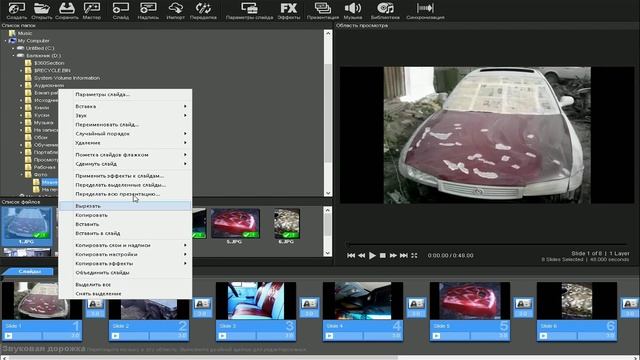Viewport: 640px width, 360px height.
Task: Select Slide 5 thumbnail in timeline
Action: [x=469, y=301]
